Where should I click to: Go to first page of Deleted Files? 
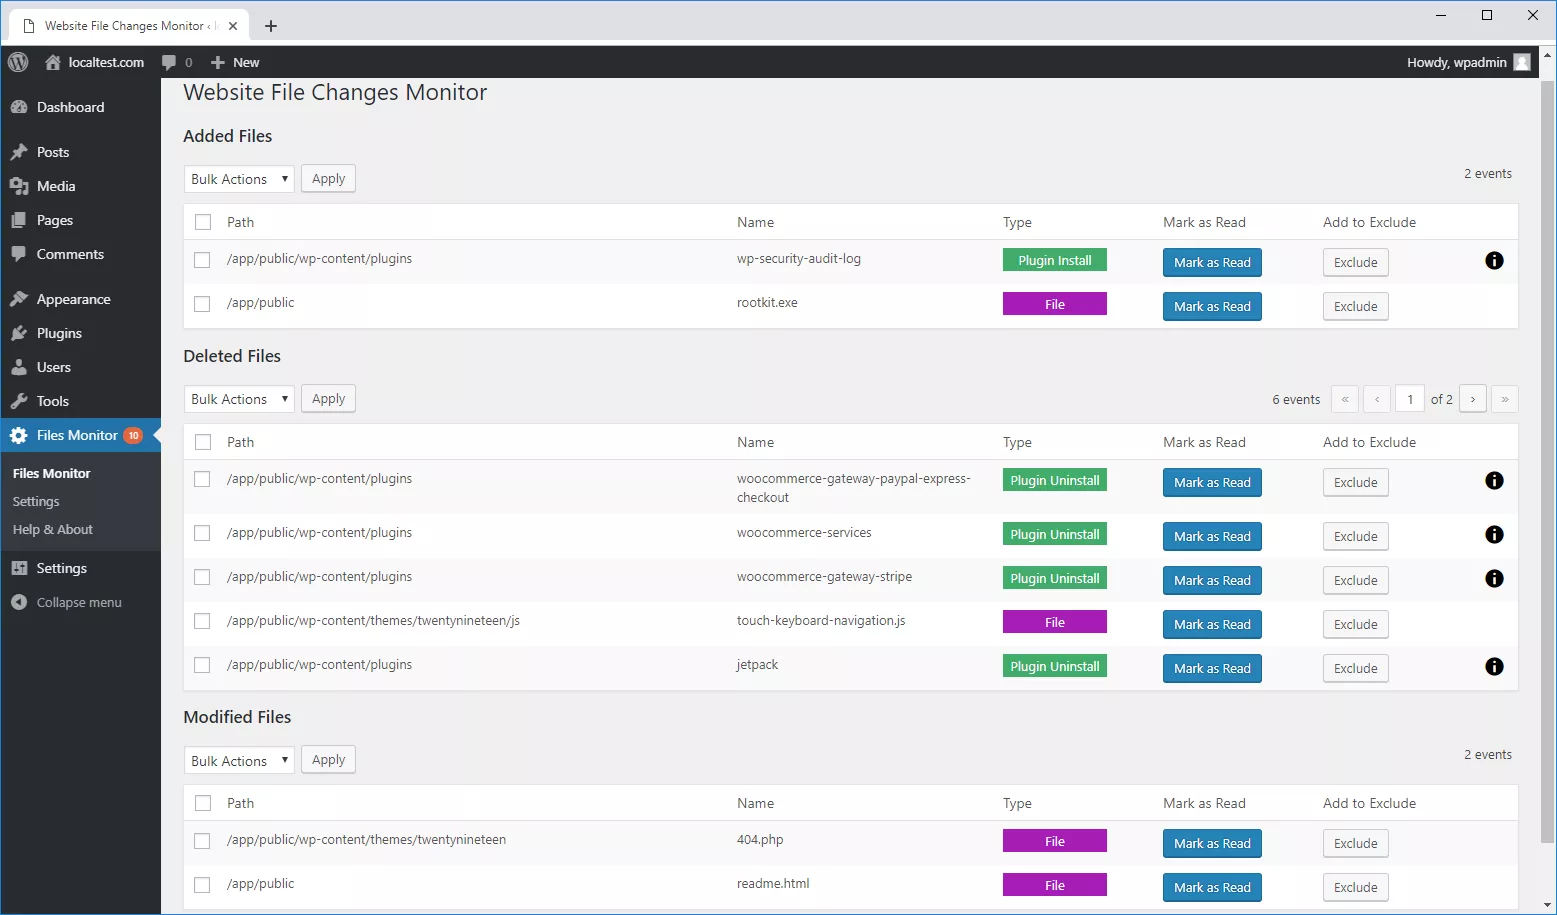point(1345,399)
